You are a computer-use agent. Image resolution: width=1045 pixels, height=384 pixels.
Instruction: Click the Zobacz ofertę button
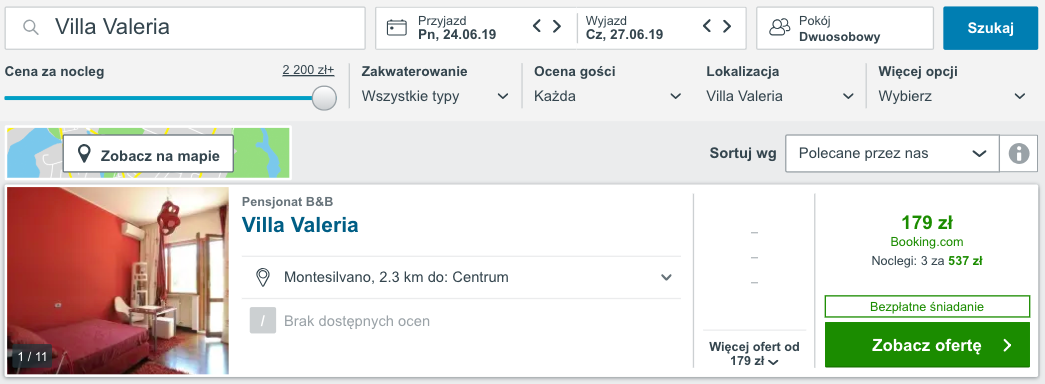927,345
